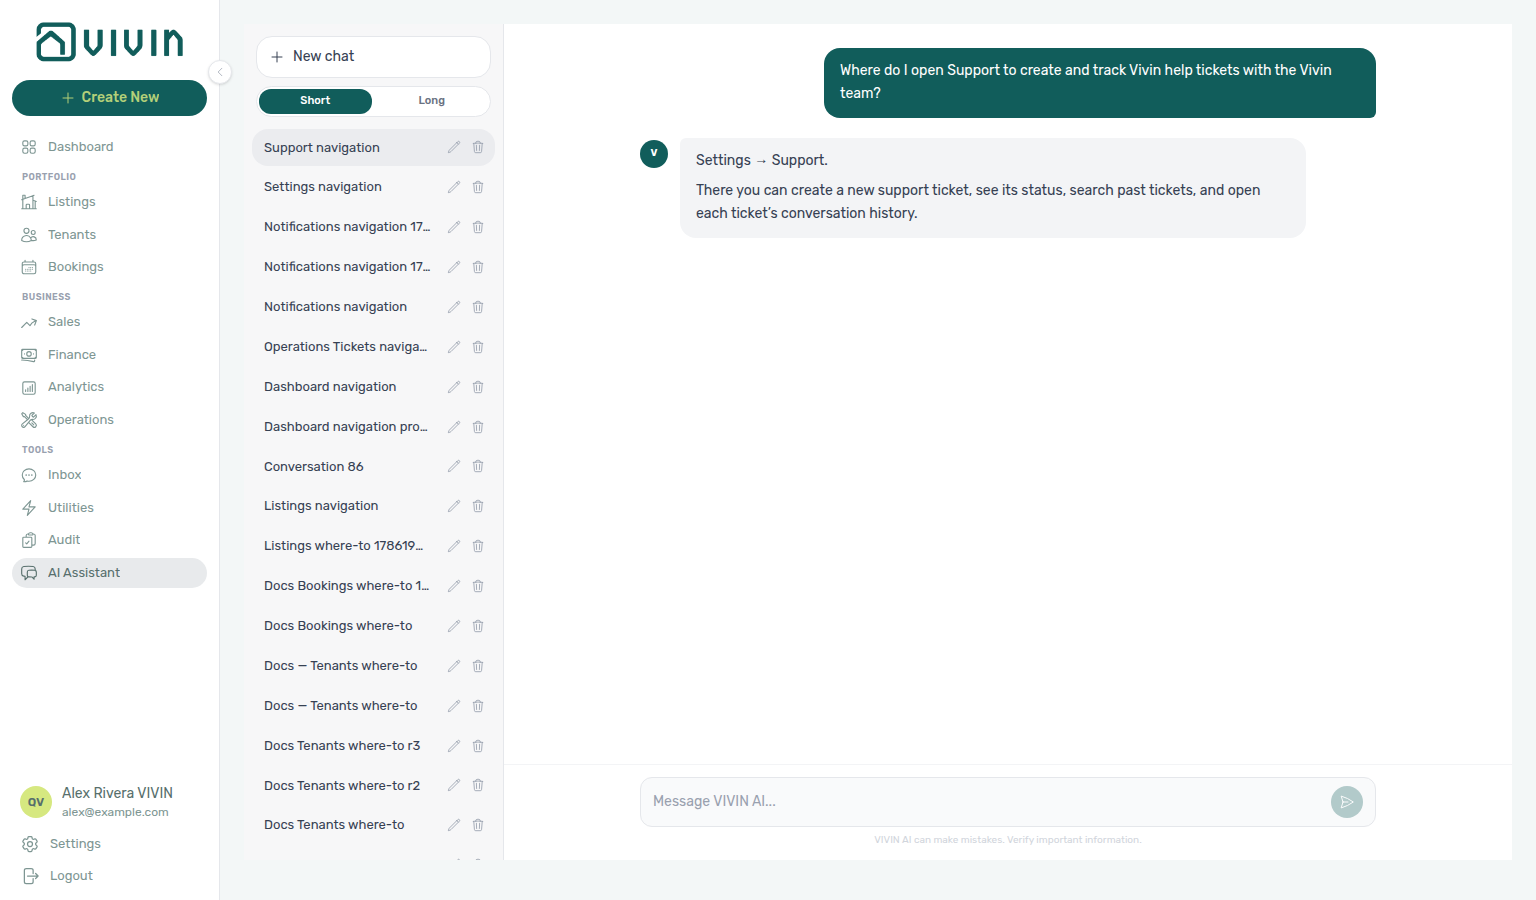Click the Finance sidebar item
Screen dimensions: 1536x900
click(x=109, y=355)
